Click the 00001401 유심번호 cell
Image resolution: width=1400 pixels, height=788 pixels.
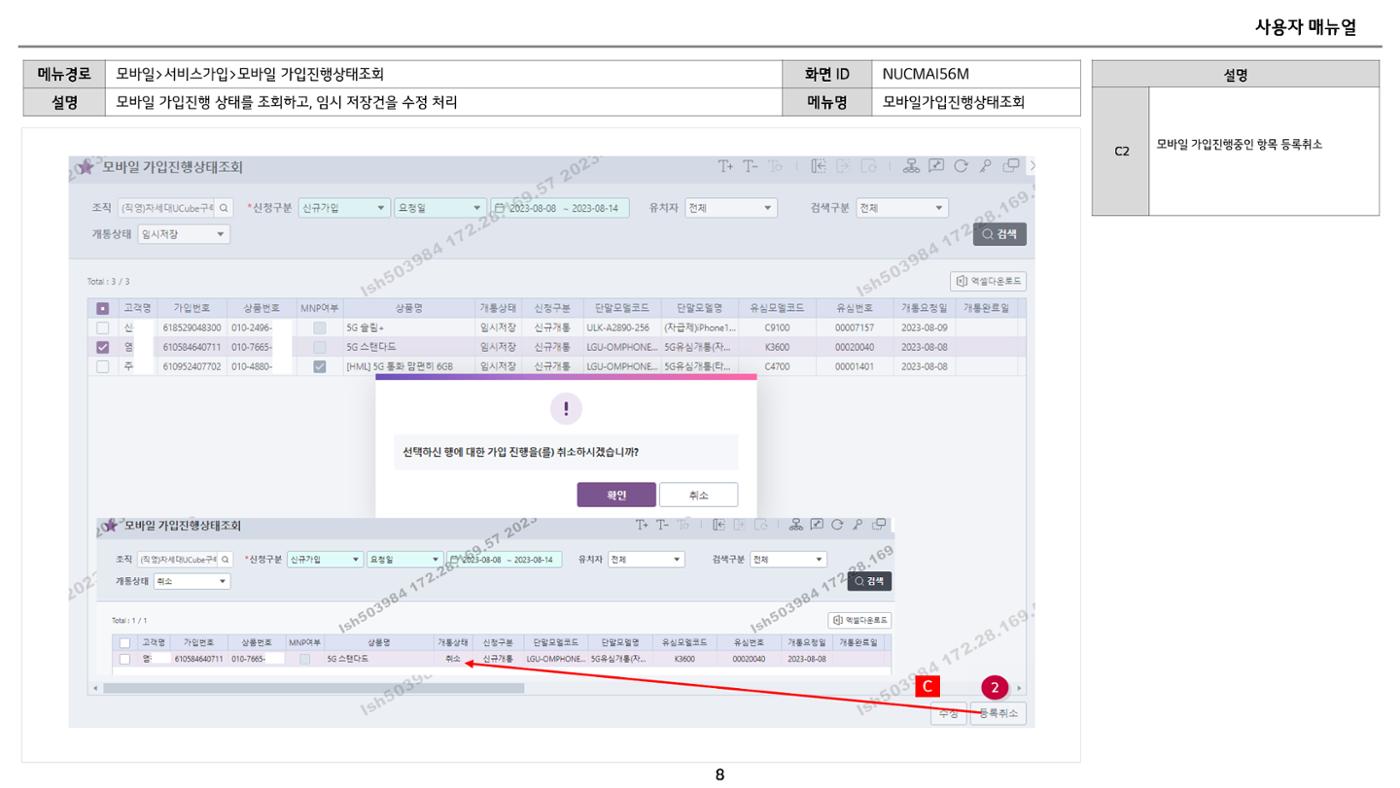pyautogui.click(x=856, y=366)
